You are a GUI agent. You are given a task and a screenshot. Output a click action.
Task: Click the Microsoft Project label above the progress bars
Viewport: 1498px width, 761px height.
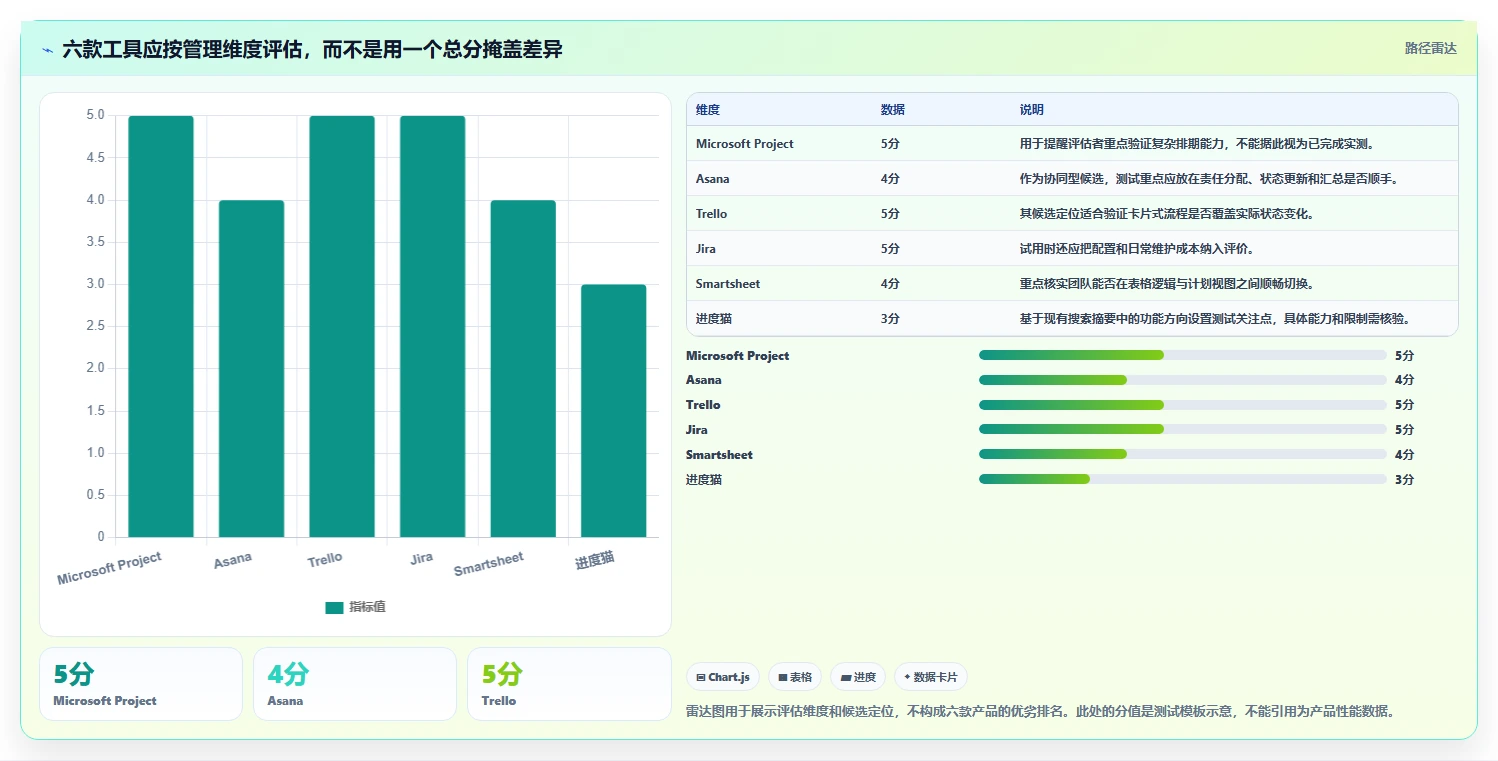[x=737, y=355]
